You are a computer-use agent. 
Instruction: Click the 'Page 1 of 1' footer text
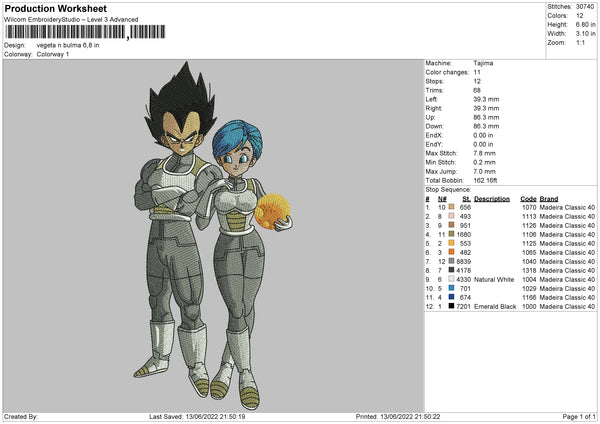point(579,416)
